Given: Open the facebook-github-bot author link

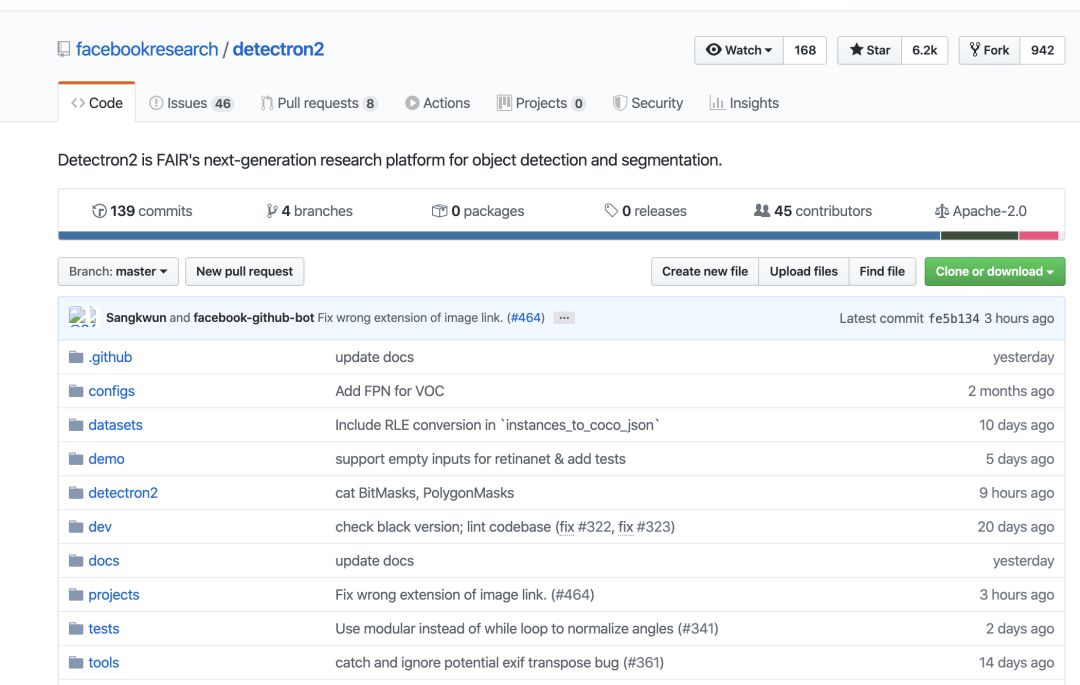Looking at the screenshot, I should click(x=253, y=317).
